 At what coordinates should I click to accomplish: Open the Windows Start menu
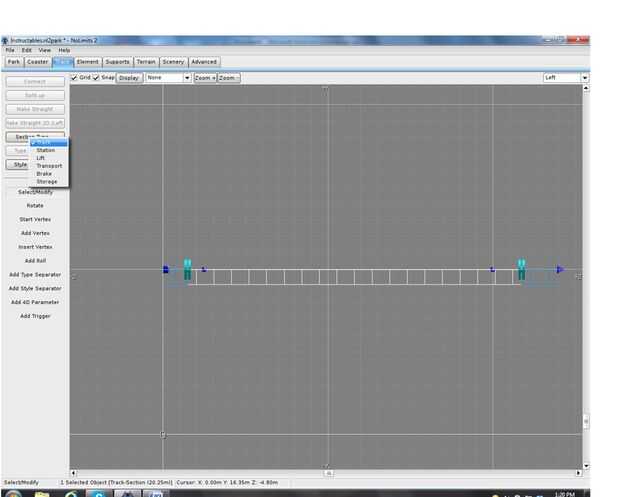pos(13,493)
